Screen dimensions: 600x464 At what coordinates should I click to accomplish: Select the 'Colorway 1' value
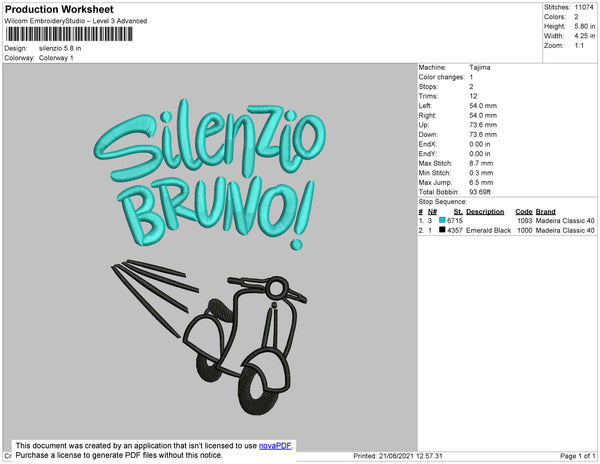[56, 58]
